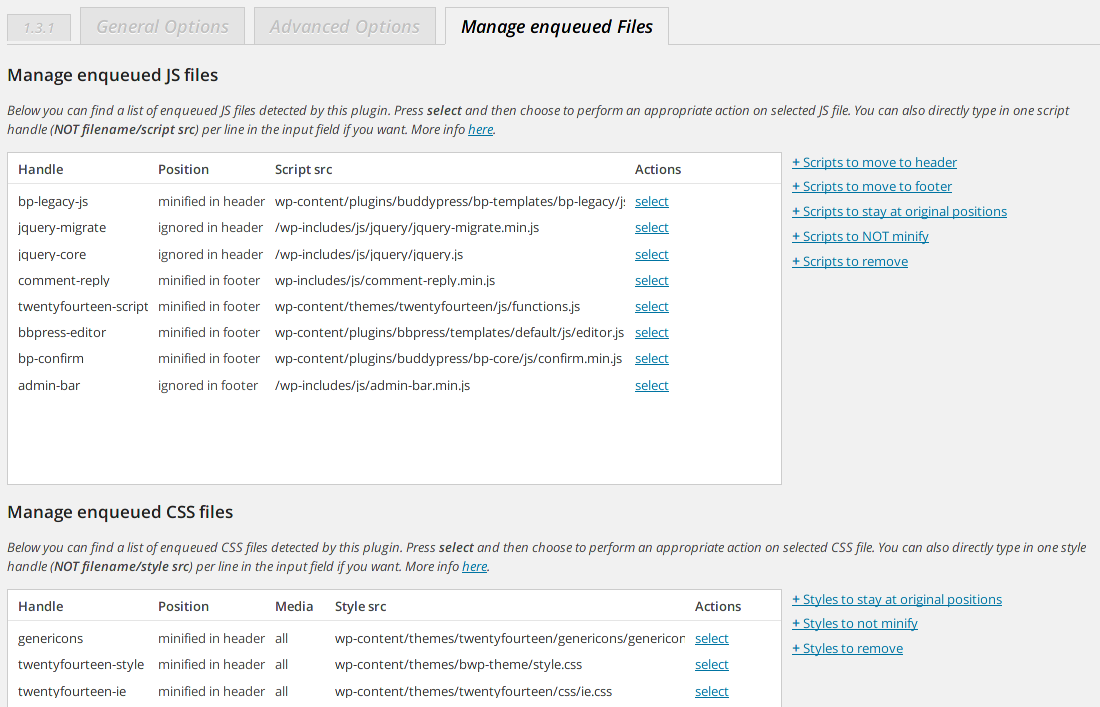The width and height of the screenshot is (1100, 707).
Task: Click select for the jquery-migrate script
Action: 651,227
